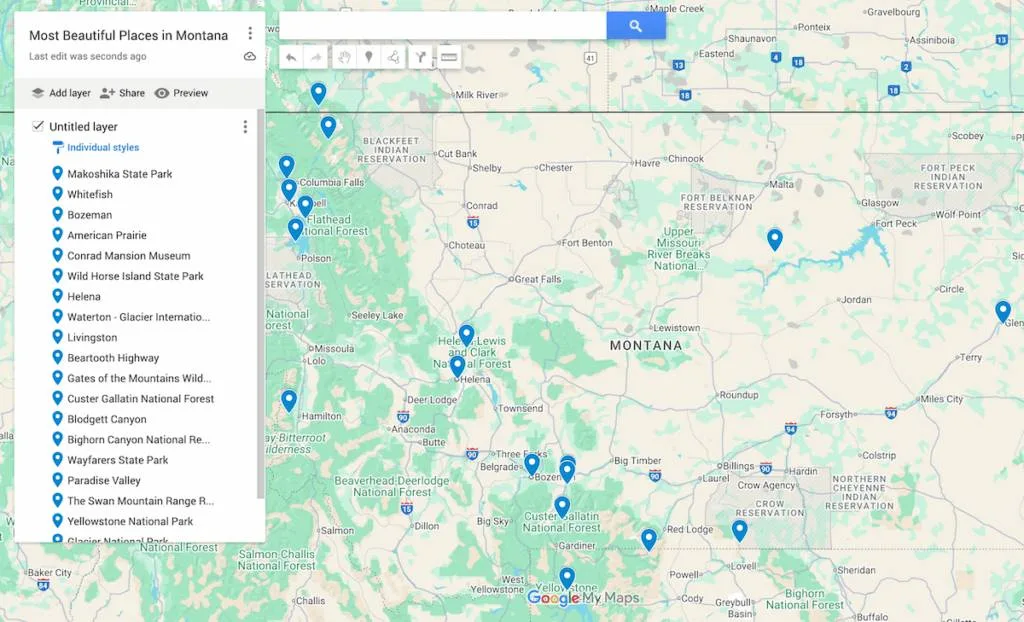This screenshot has height=622, width=1024.
Task: Select the add directions tool
Action: [x=421, y=57]
